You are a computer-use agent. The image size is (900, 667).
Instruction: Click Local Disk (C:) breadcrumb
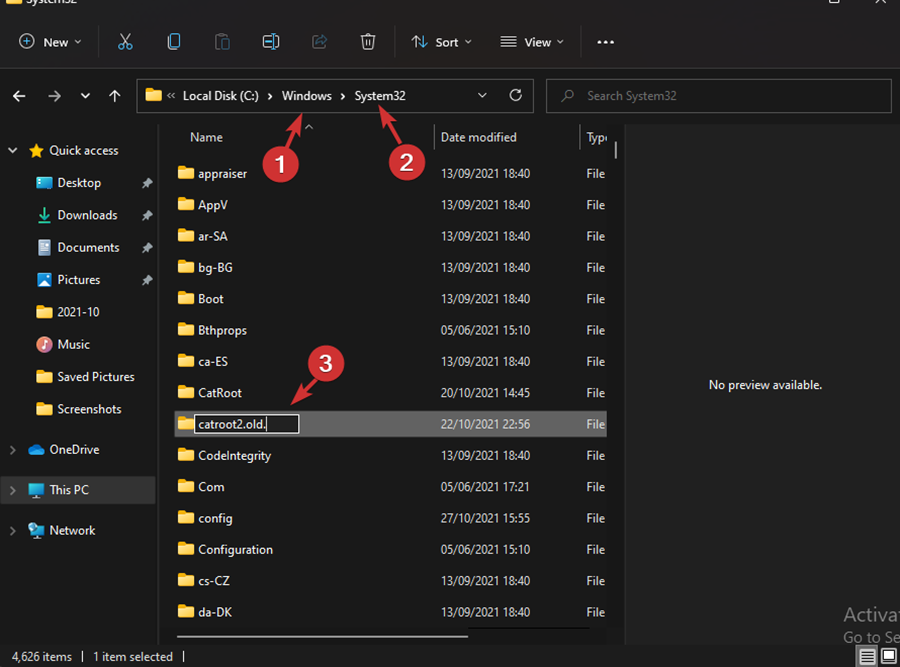coord(220,96)
